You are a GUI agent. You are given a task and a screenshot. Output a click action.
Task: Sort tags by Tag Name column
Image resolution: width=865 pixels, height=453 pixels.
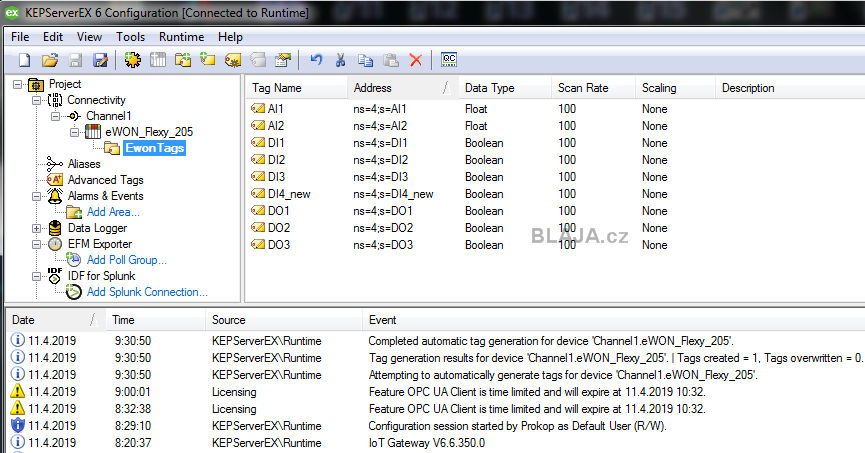tap(296, 88)
